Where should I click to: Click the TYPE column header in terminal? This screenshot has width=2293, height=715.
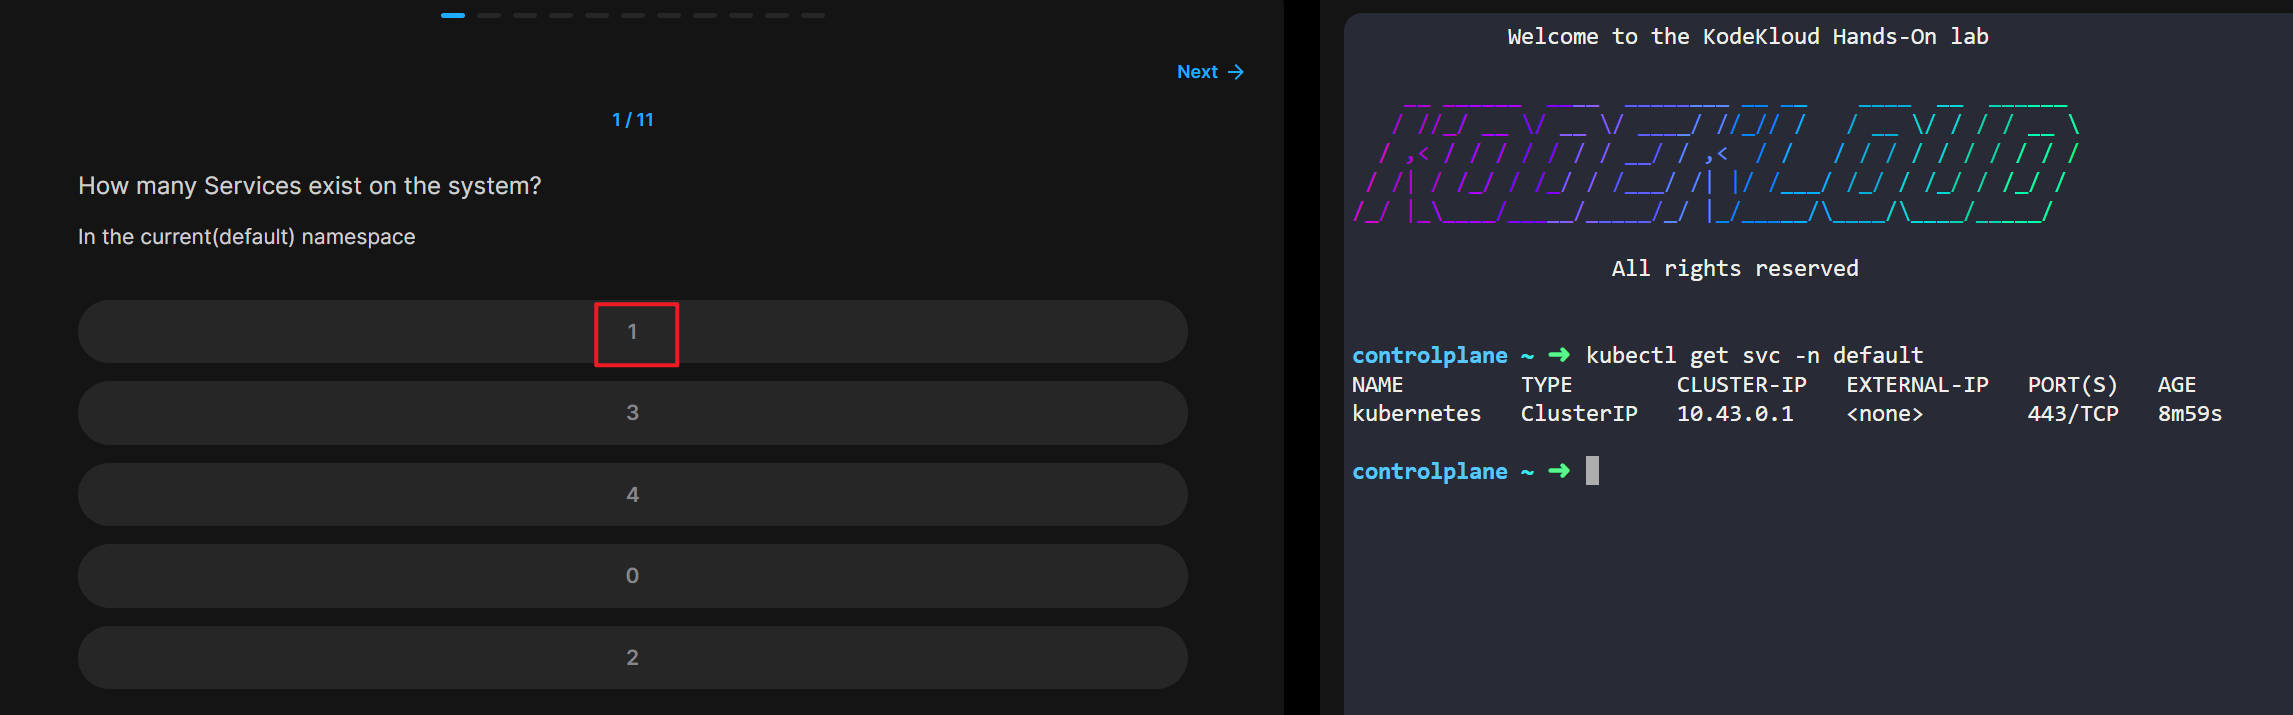[x=1546, y=385]
